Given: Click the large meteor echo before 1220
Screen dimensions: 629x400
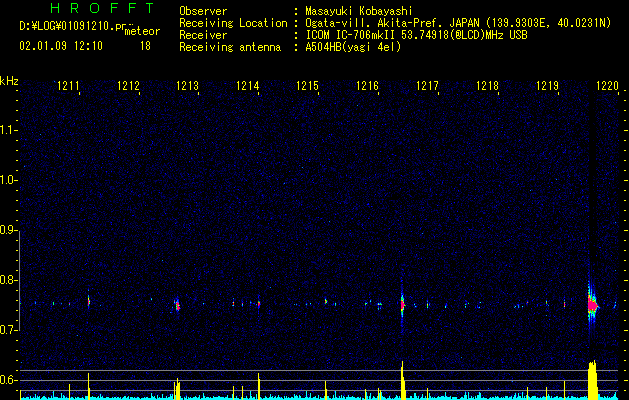Looking at the screenshot, I should click(x=592, y=306).
